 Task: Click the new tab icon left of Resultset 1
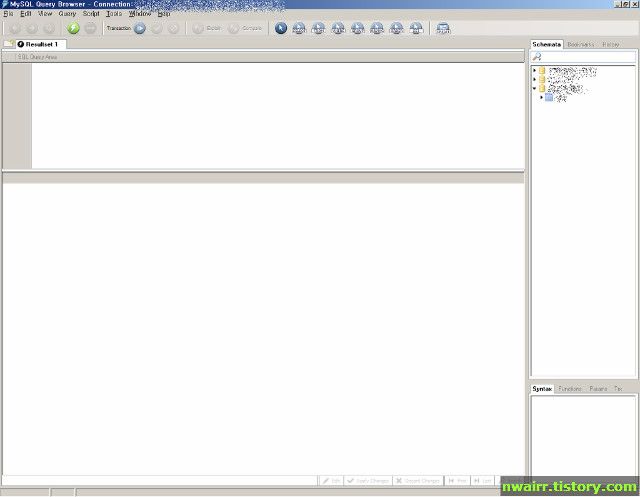point(9,44)
